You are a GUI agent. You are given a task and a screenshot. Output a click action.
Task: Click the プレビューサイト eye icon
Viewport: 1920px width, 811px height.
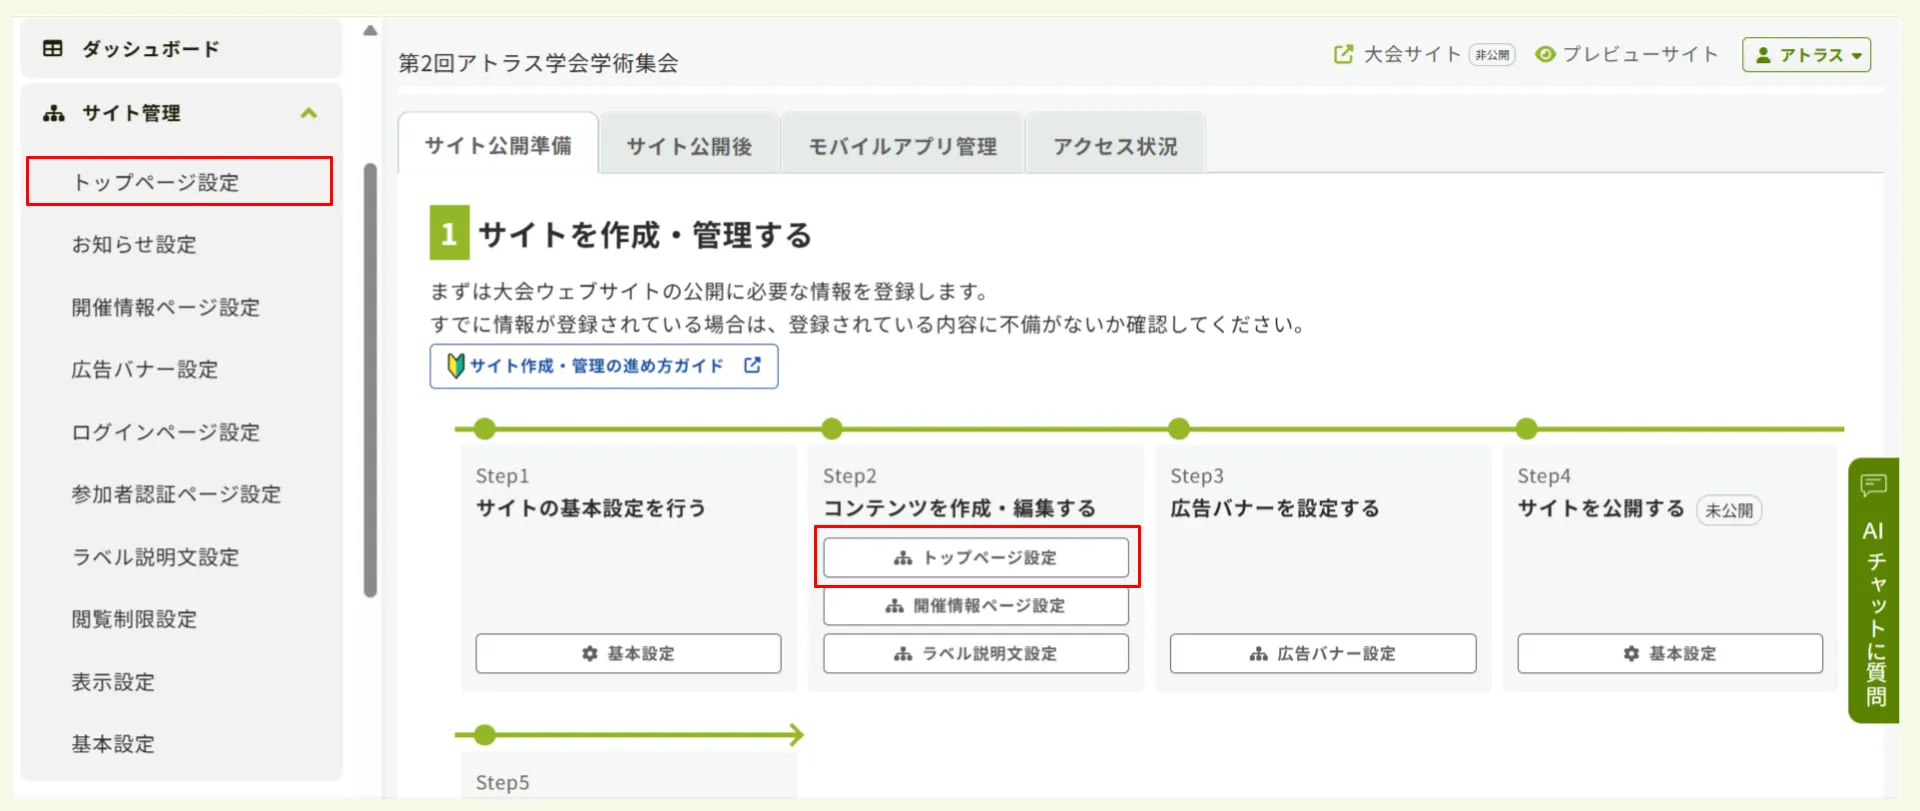(1545, 54)
